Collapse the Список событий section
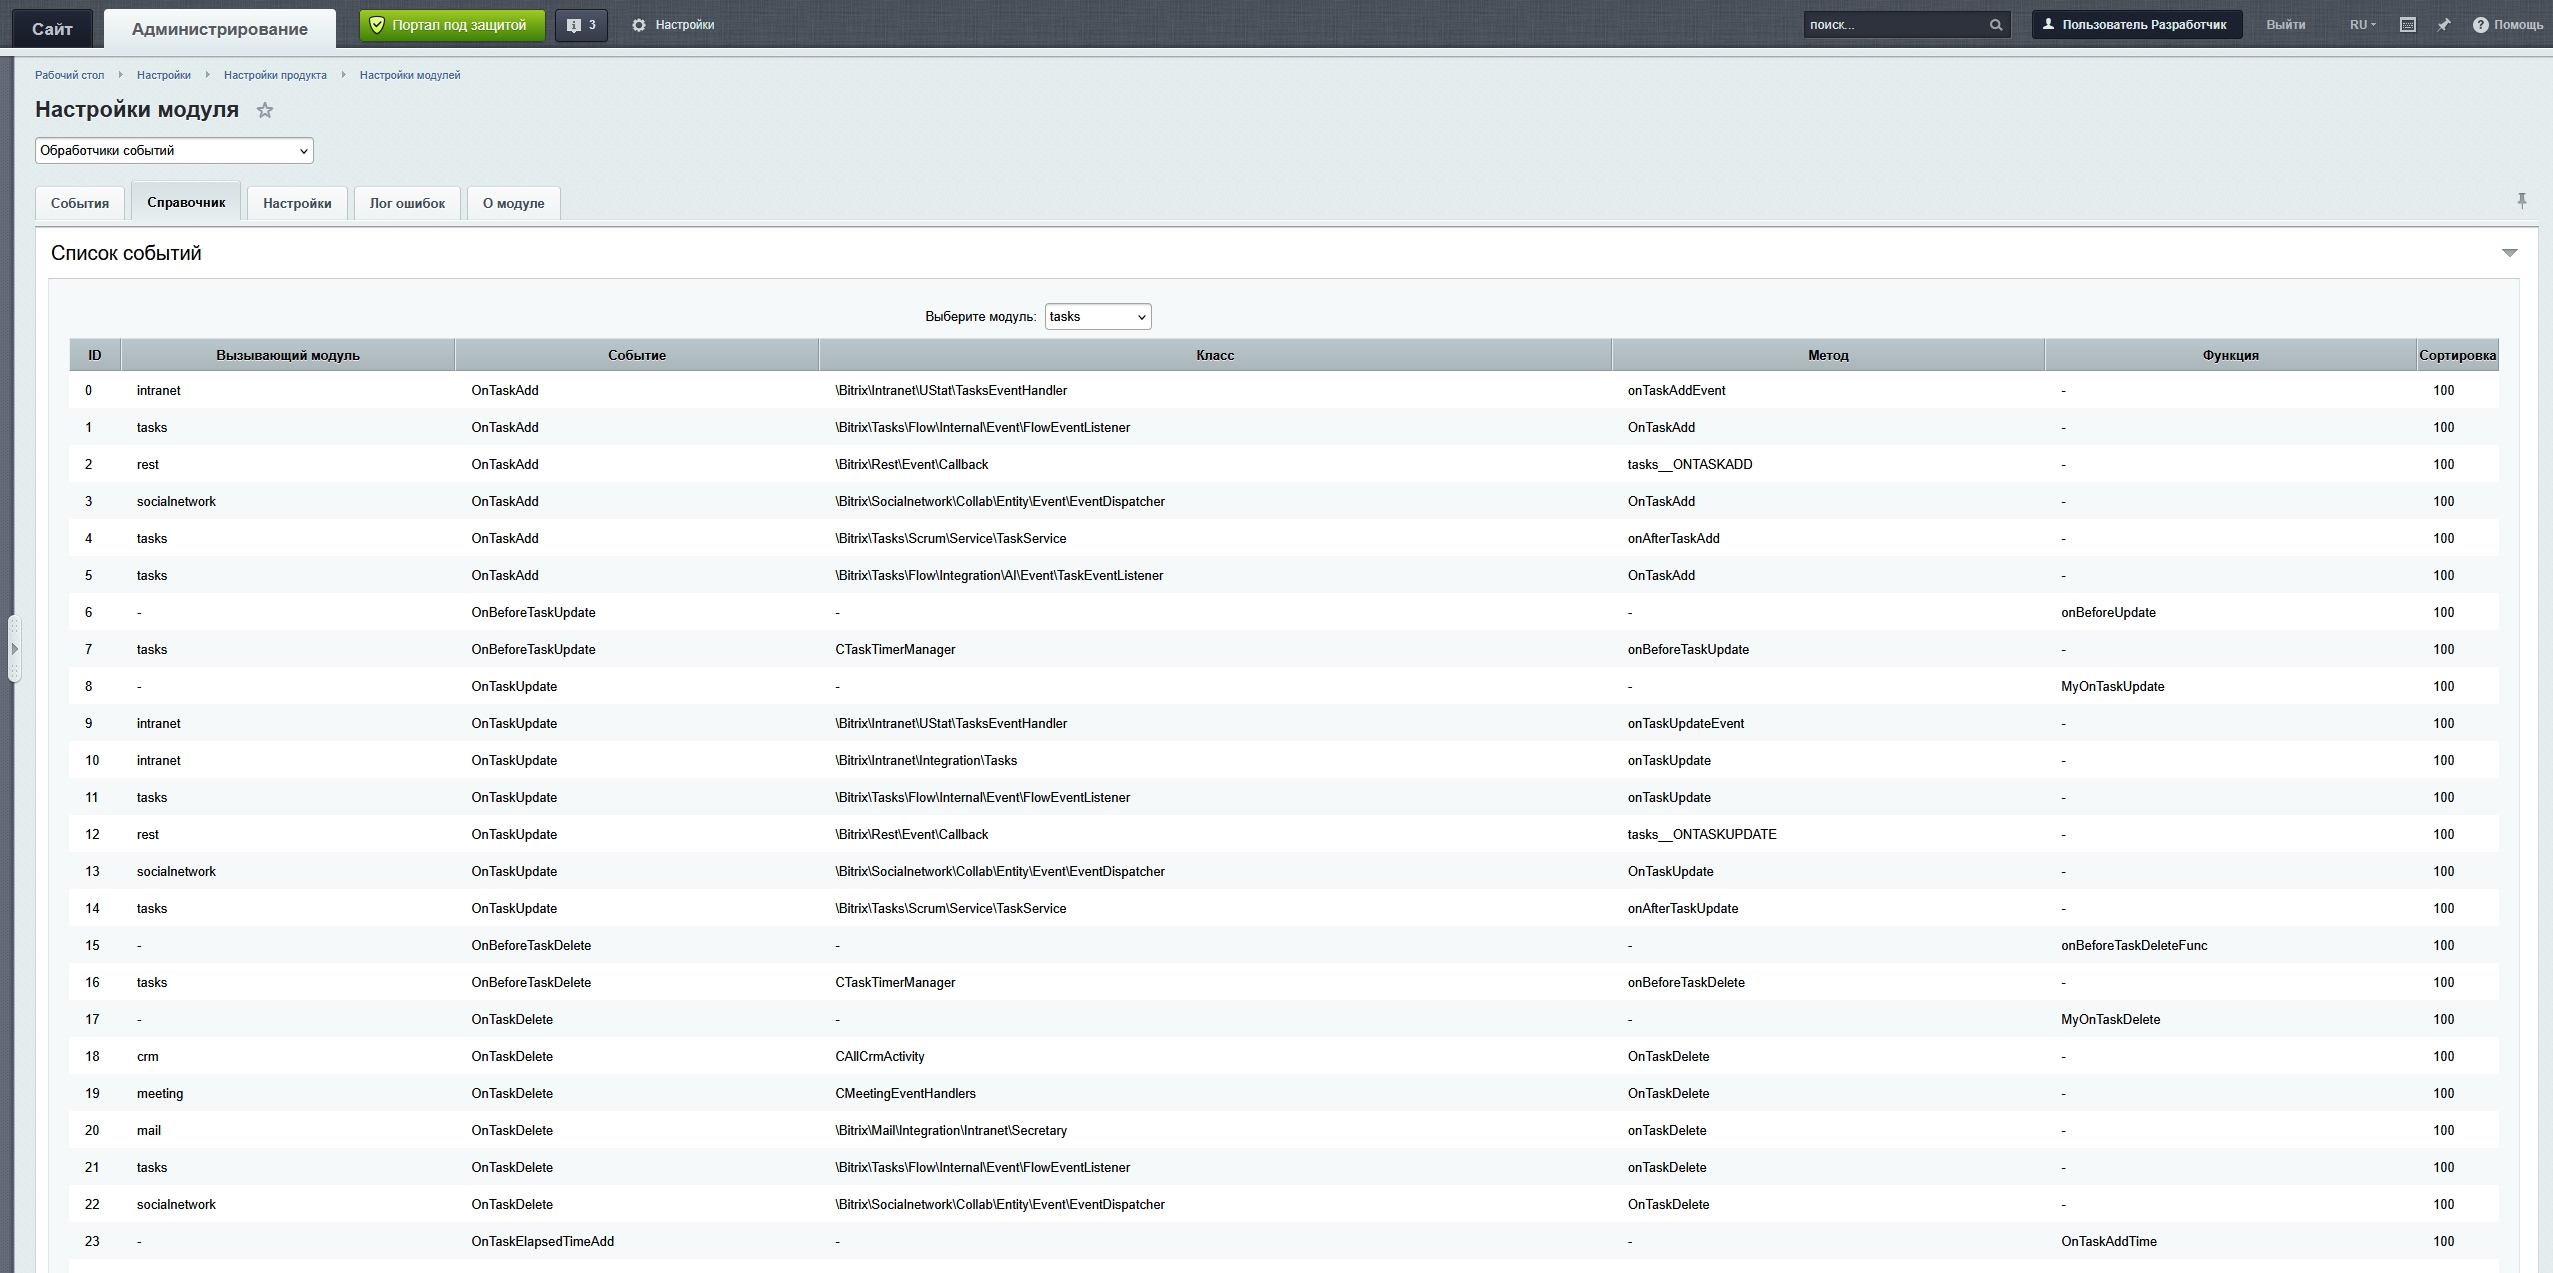 [x=2509, y=253]
